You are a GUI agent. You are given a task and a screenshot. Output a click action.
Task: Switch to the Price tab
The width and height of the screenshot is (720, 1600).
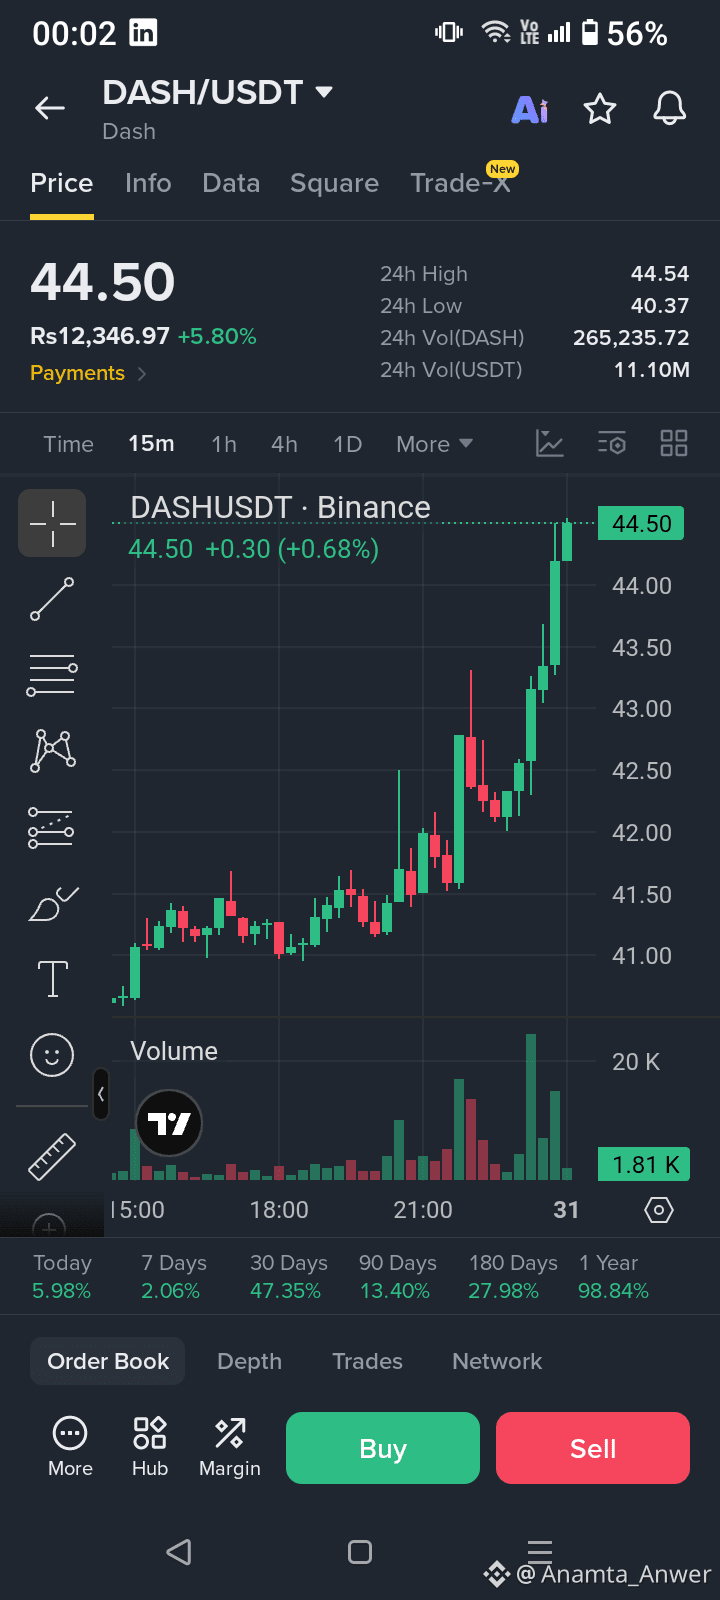[x=62, y=183]
